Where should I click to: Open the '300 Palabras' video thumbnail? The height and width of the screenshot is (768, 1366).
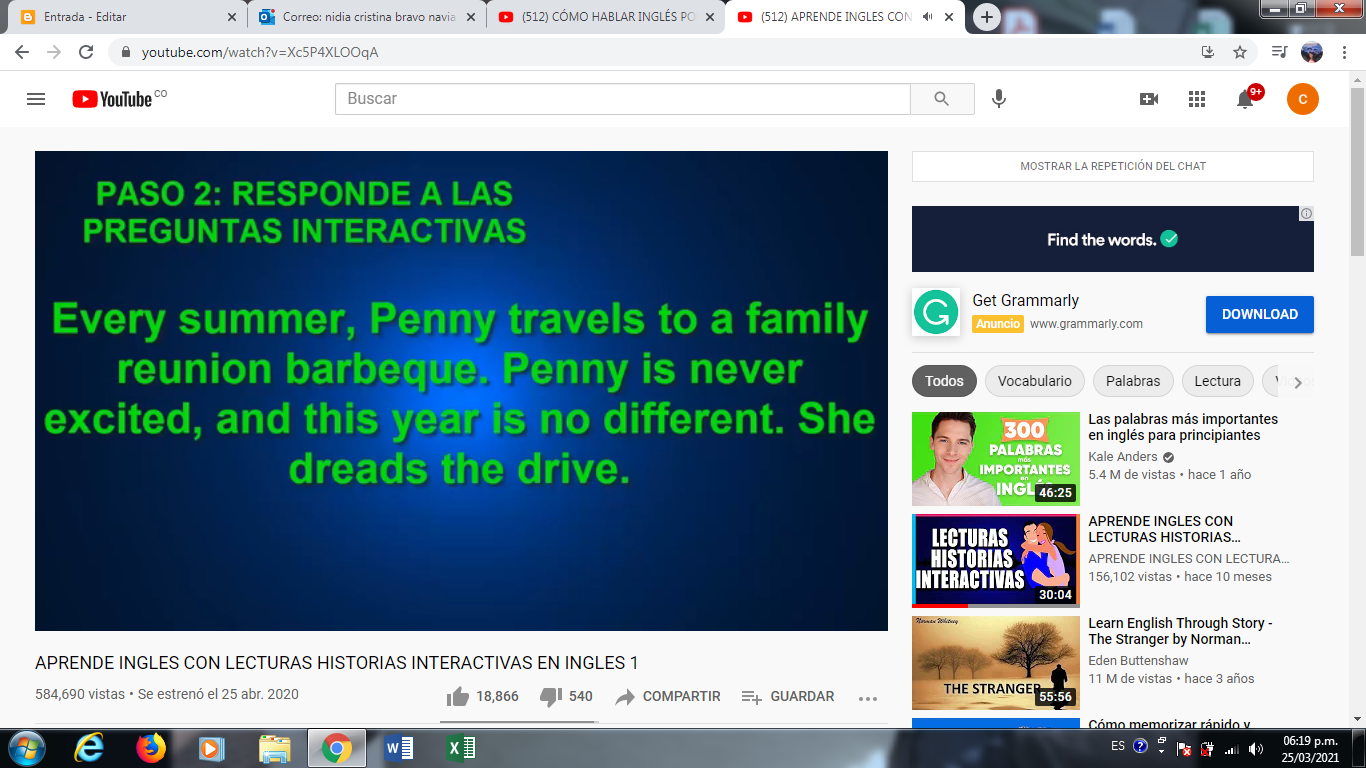point(996,459)
